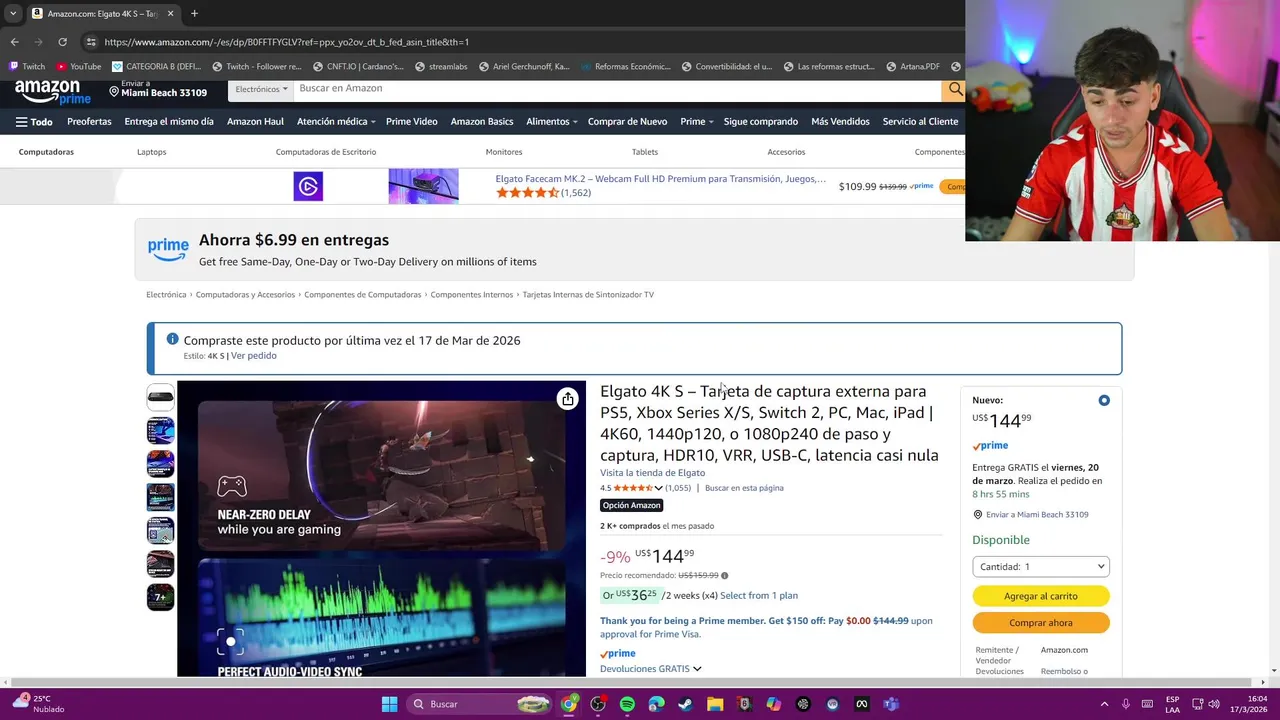Open the 7+ more images thumbnail

(x=160, y=597)
